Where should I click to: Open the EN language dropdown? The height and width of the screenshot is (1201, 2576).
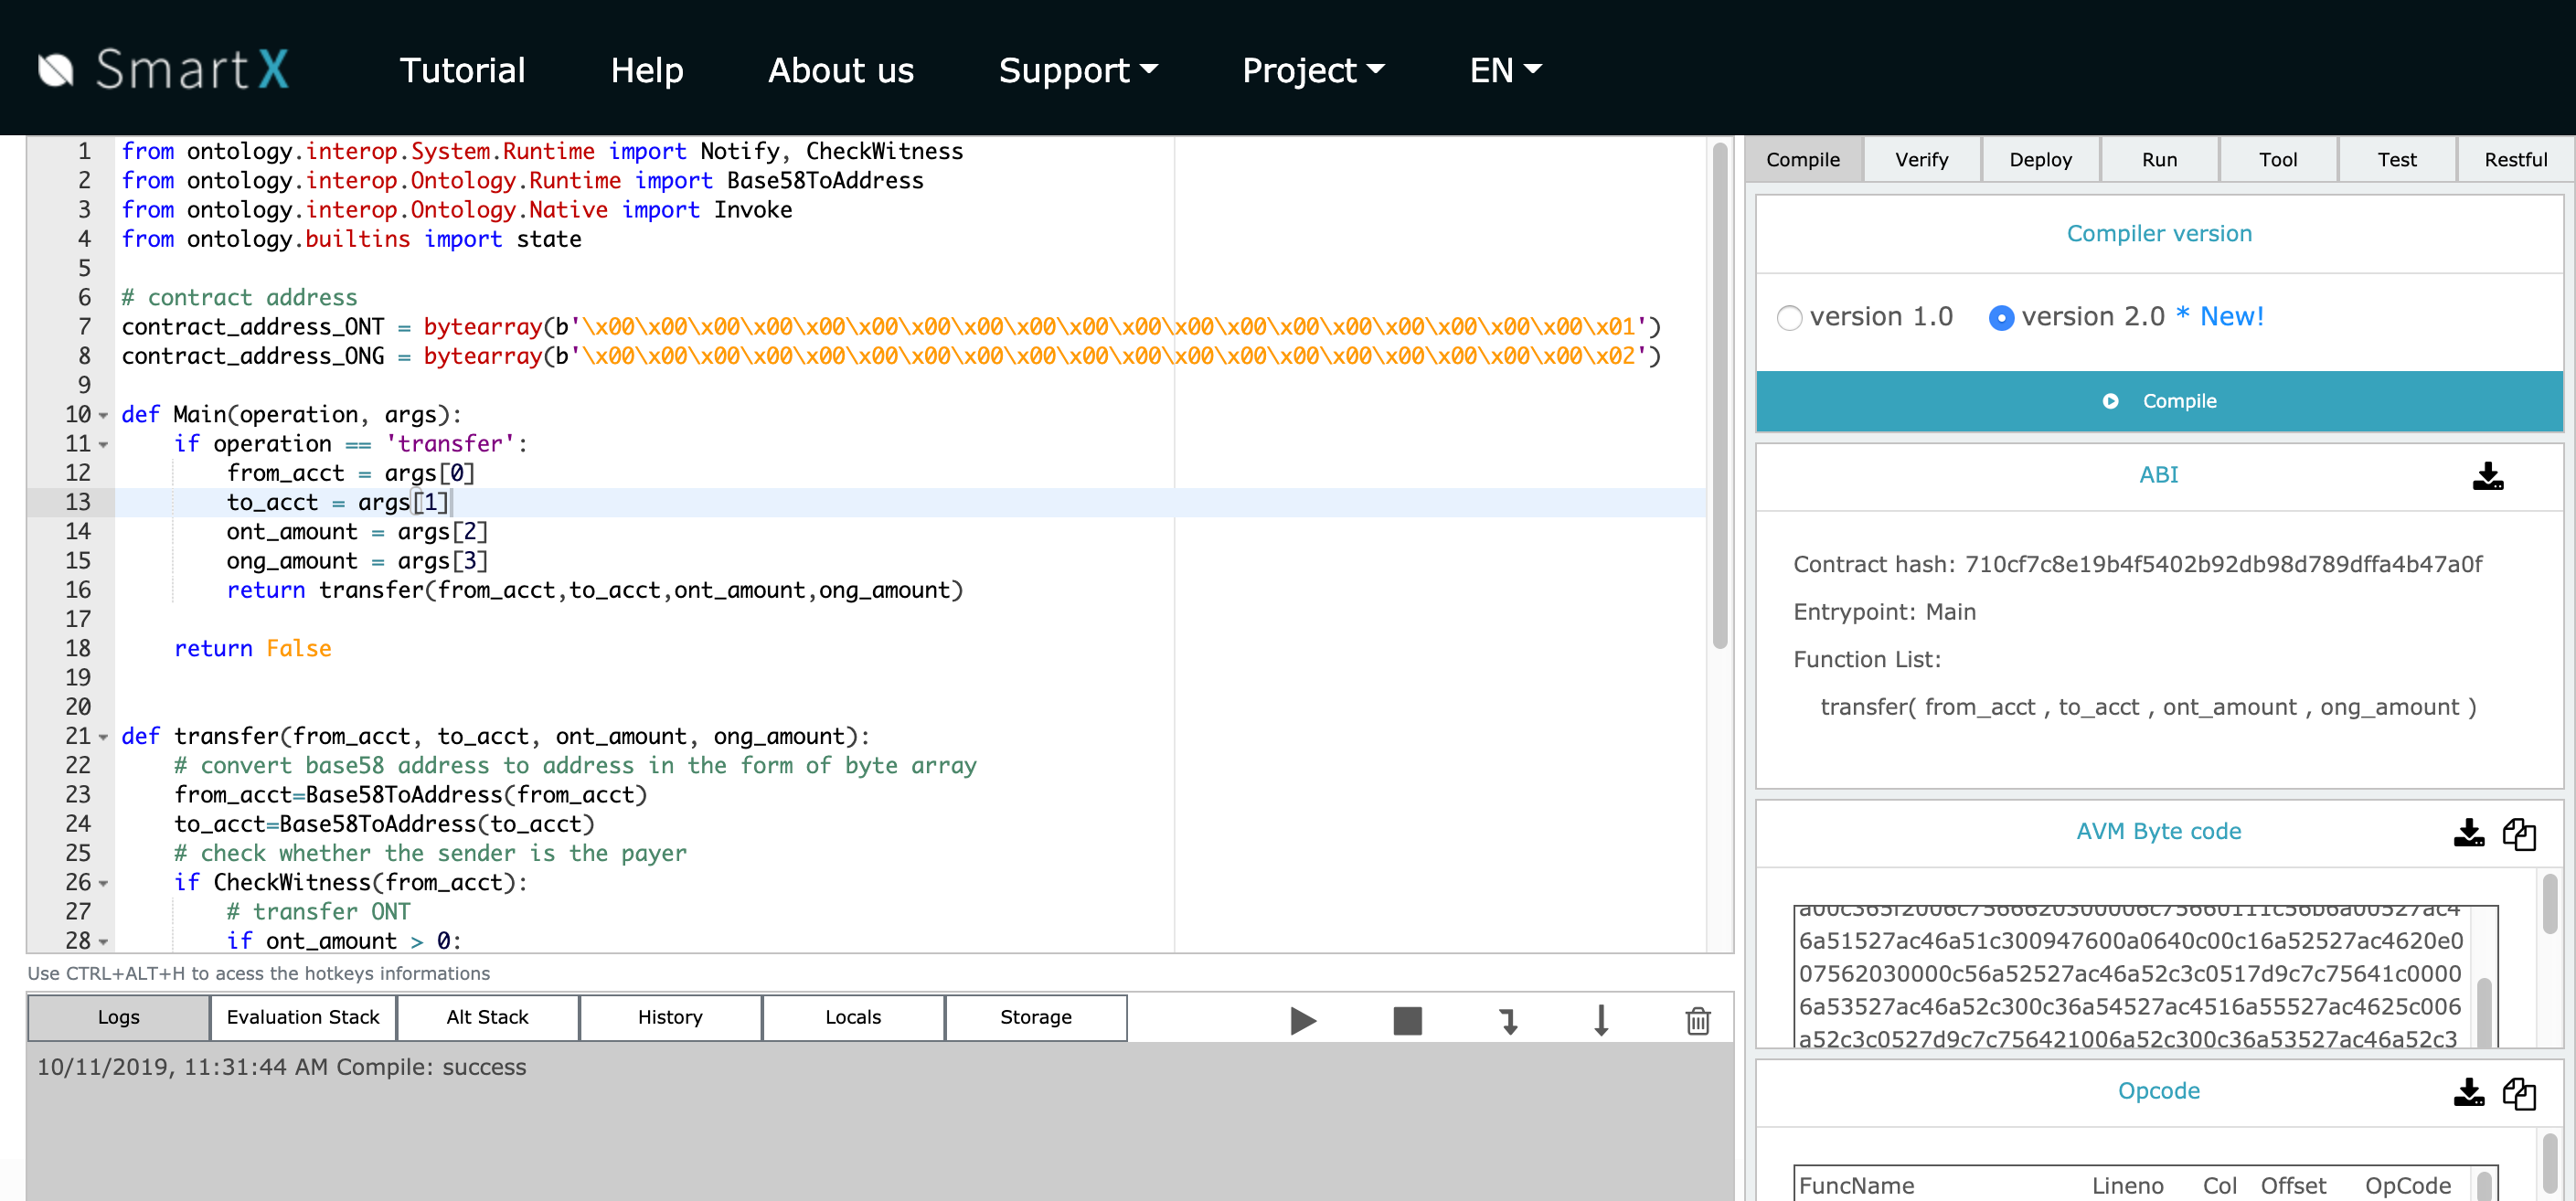[x=1505, y=70]
